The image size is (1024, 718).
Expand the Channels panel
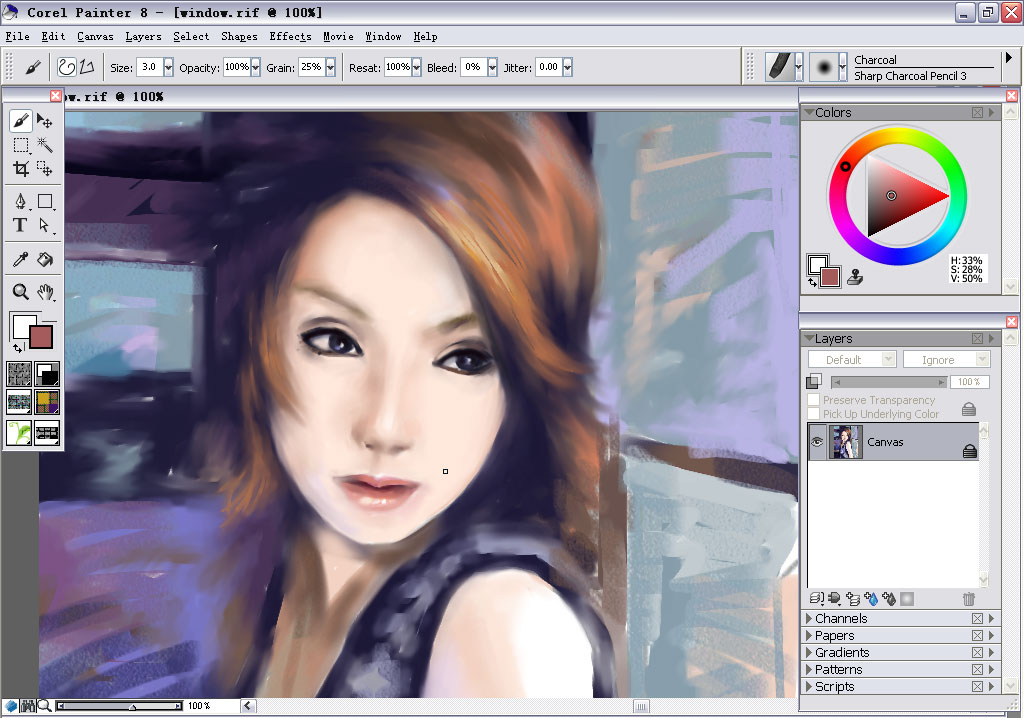click(x=809, y=619)
